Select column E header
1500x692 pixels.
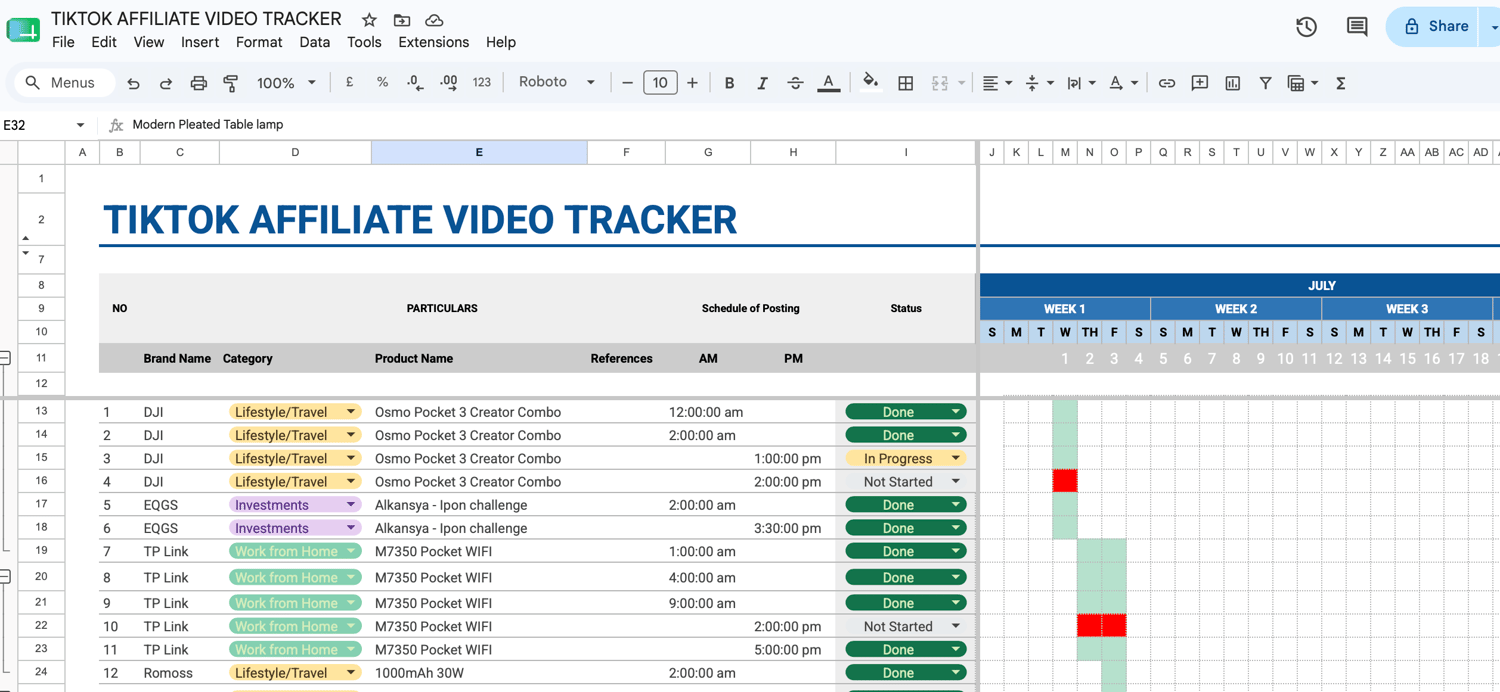[x=479, y=152]
